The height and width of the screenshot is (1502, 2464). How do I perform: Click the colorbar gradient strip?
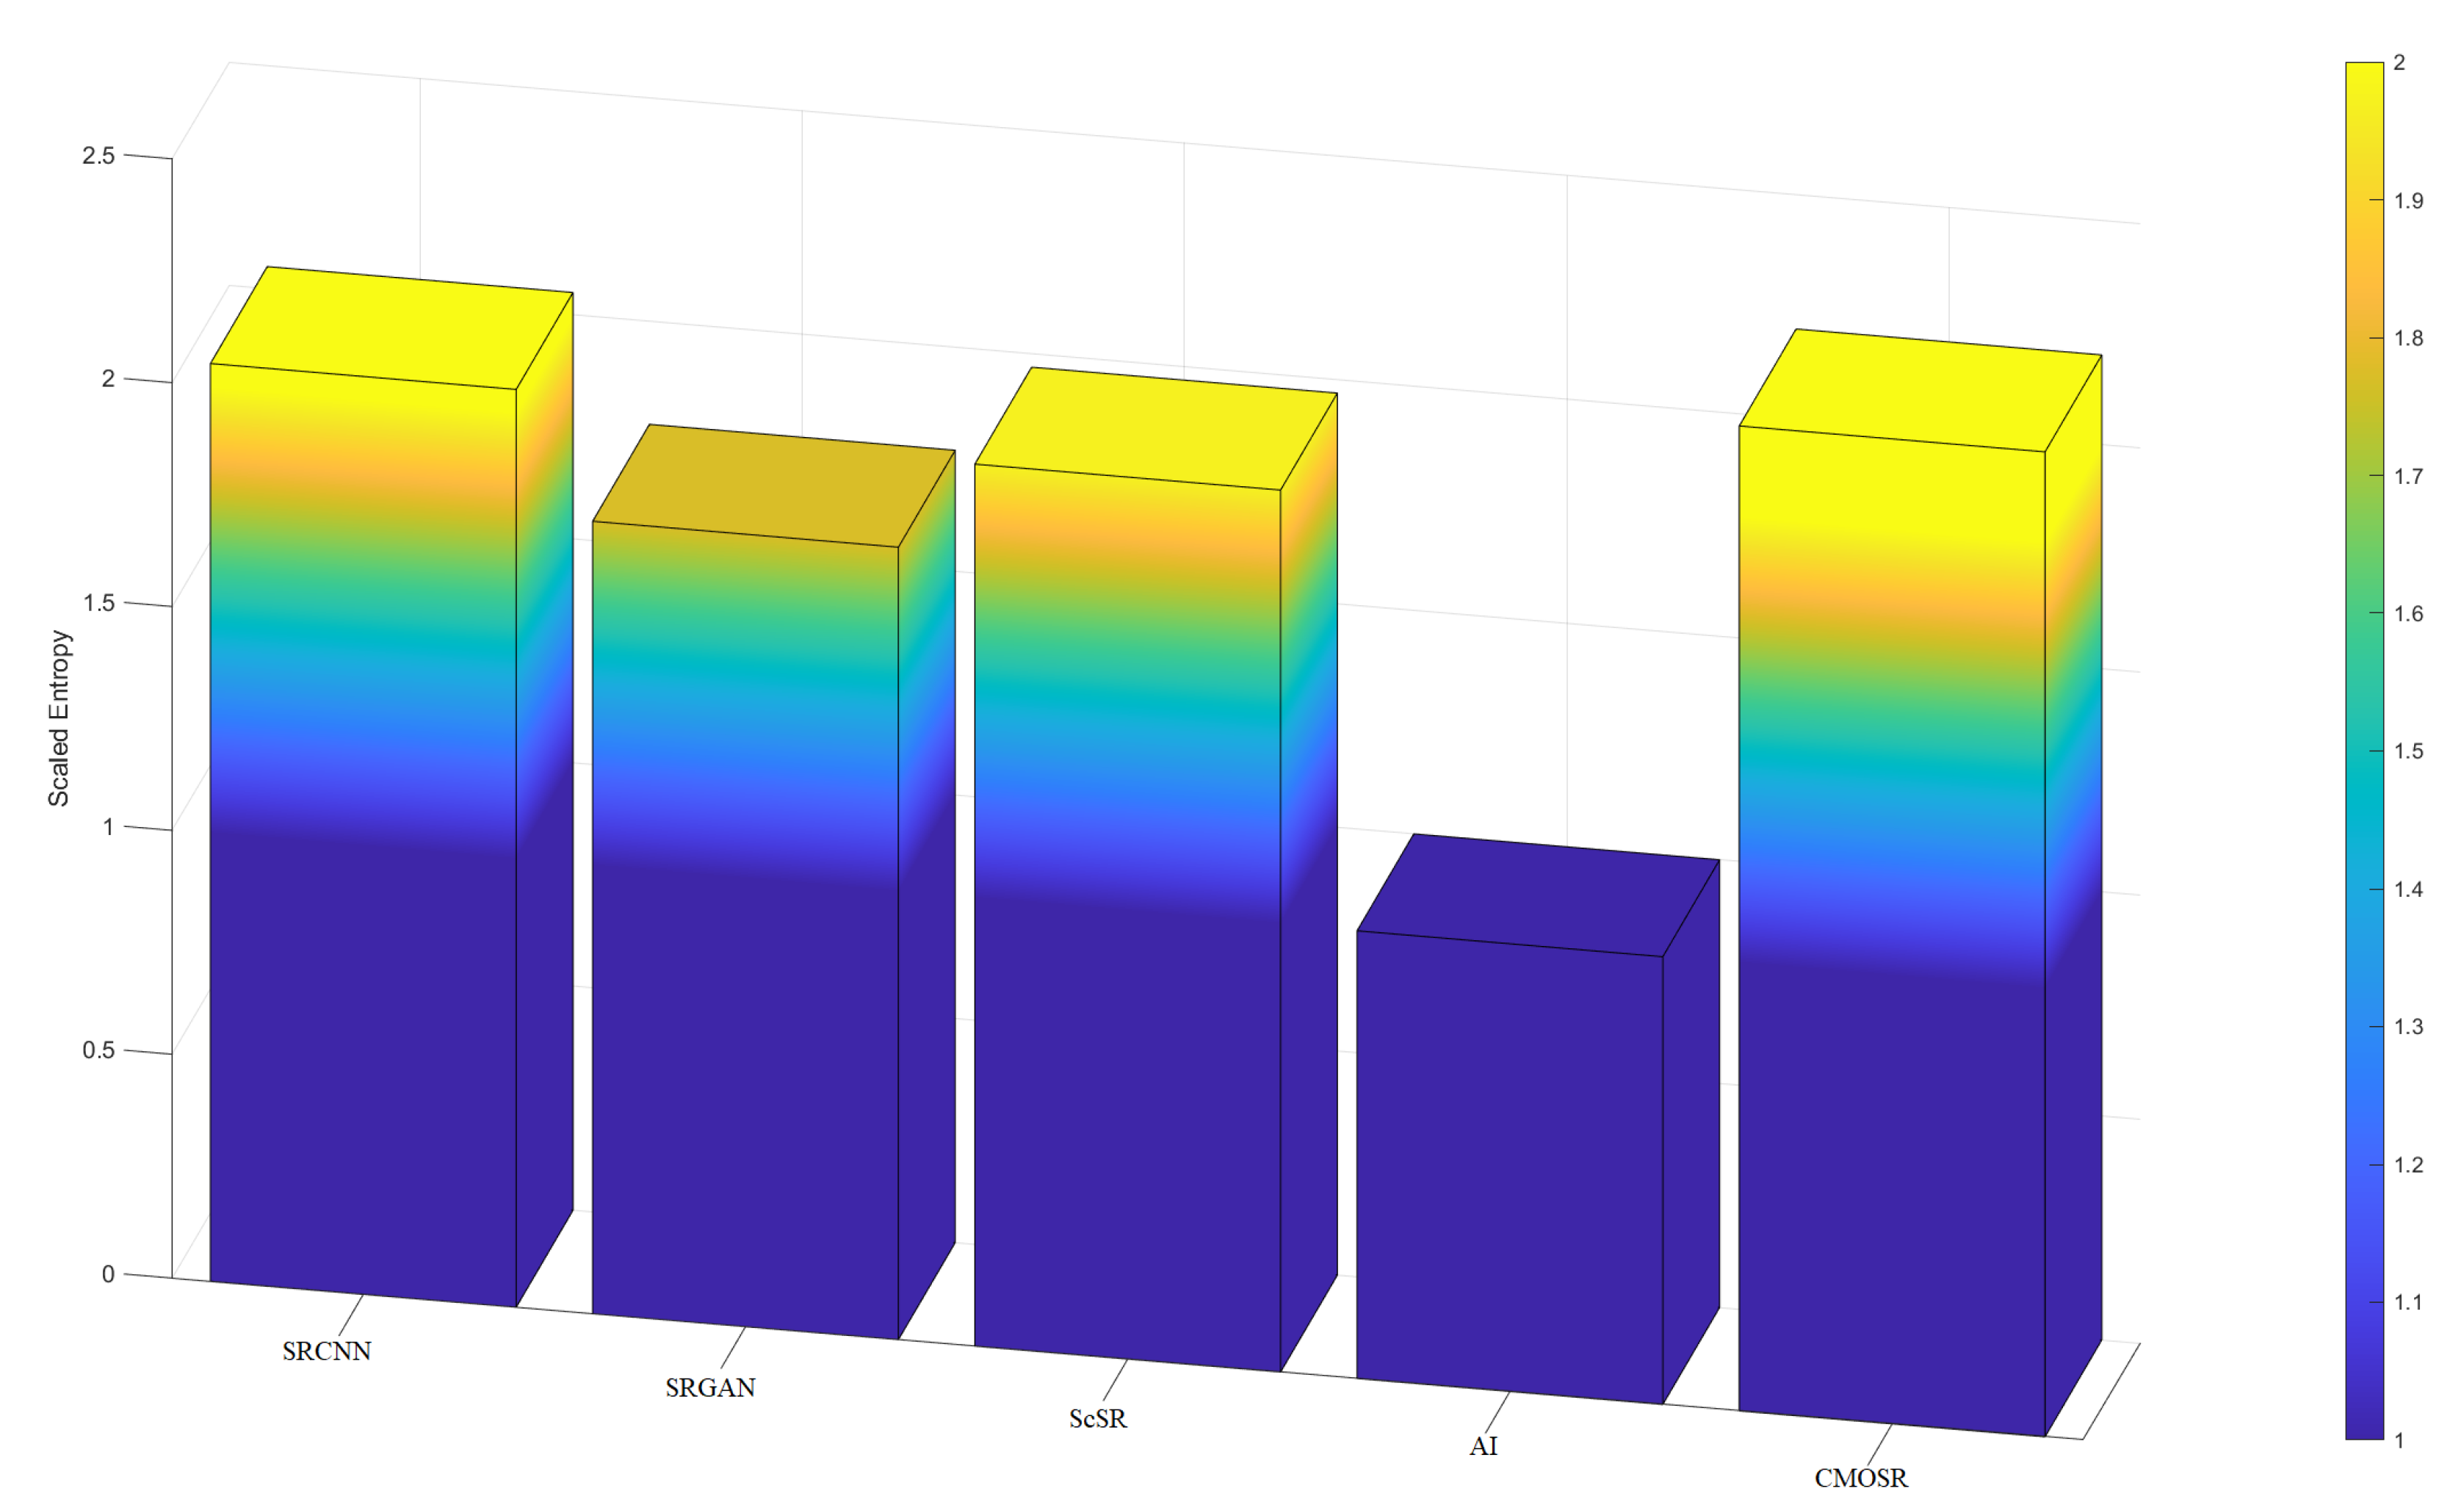[x=2364, y=750]
